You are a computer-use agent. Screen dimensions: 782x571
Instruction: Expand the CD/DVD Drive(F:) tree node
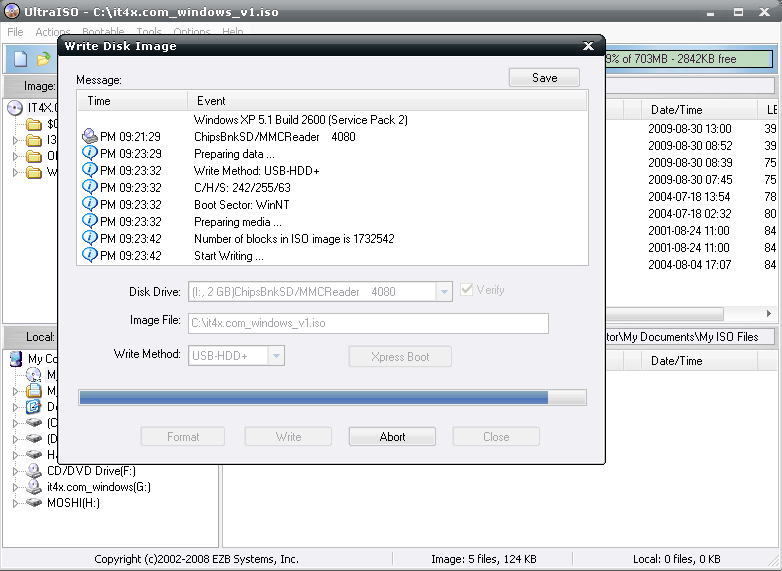pyautogui.click(x=15, y=471)
